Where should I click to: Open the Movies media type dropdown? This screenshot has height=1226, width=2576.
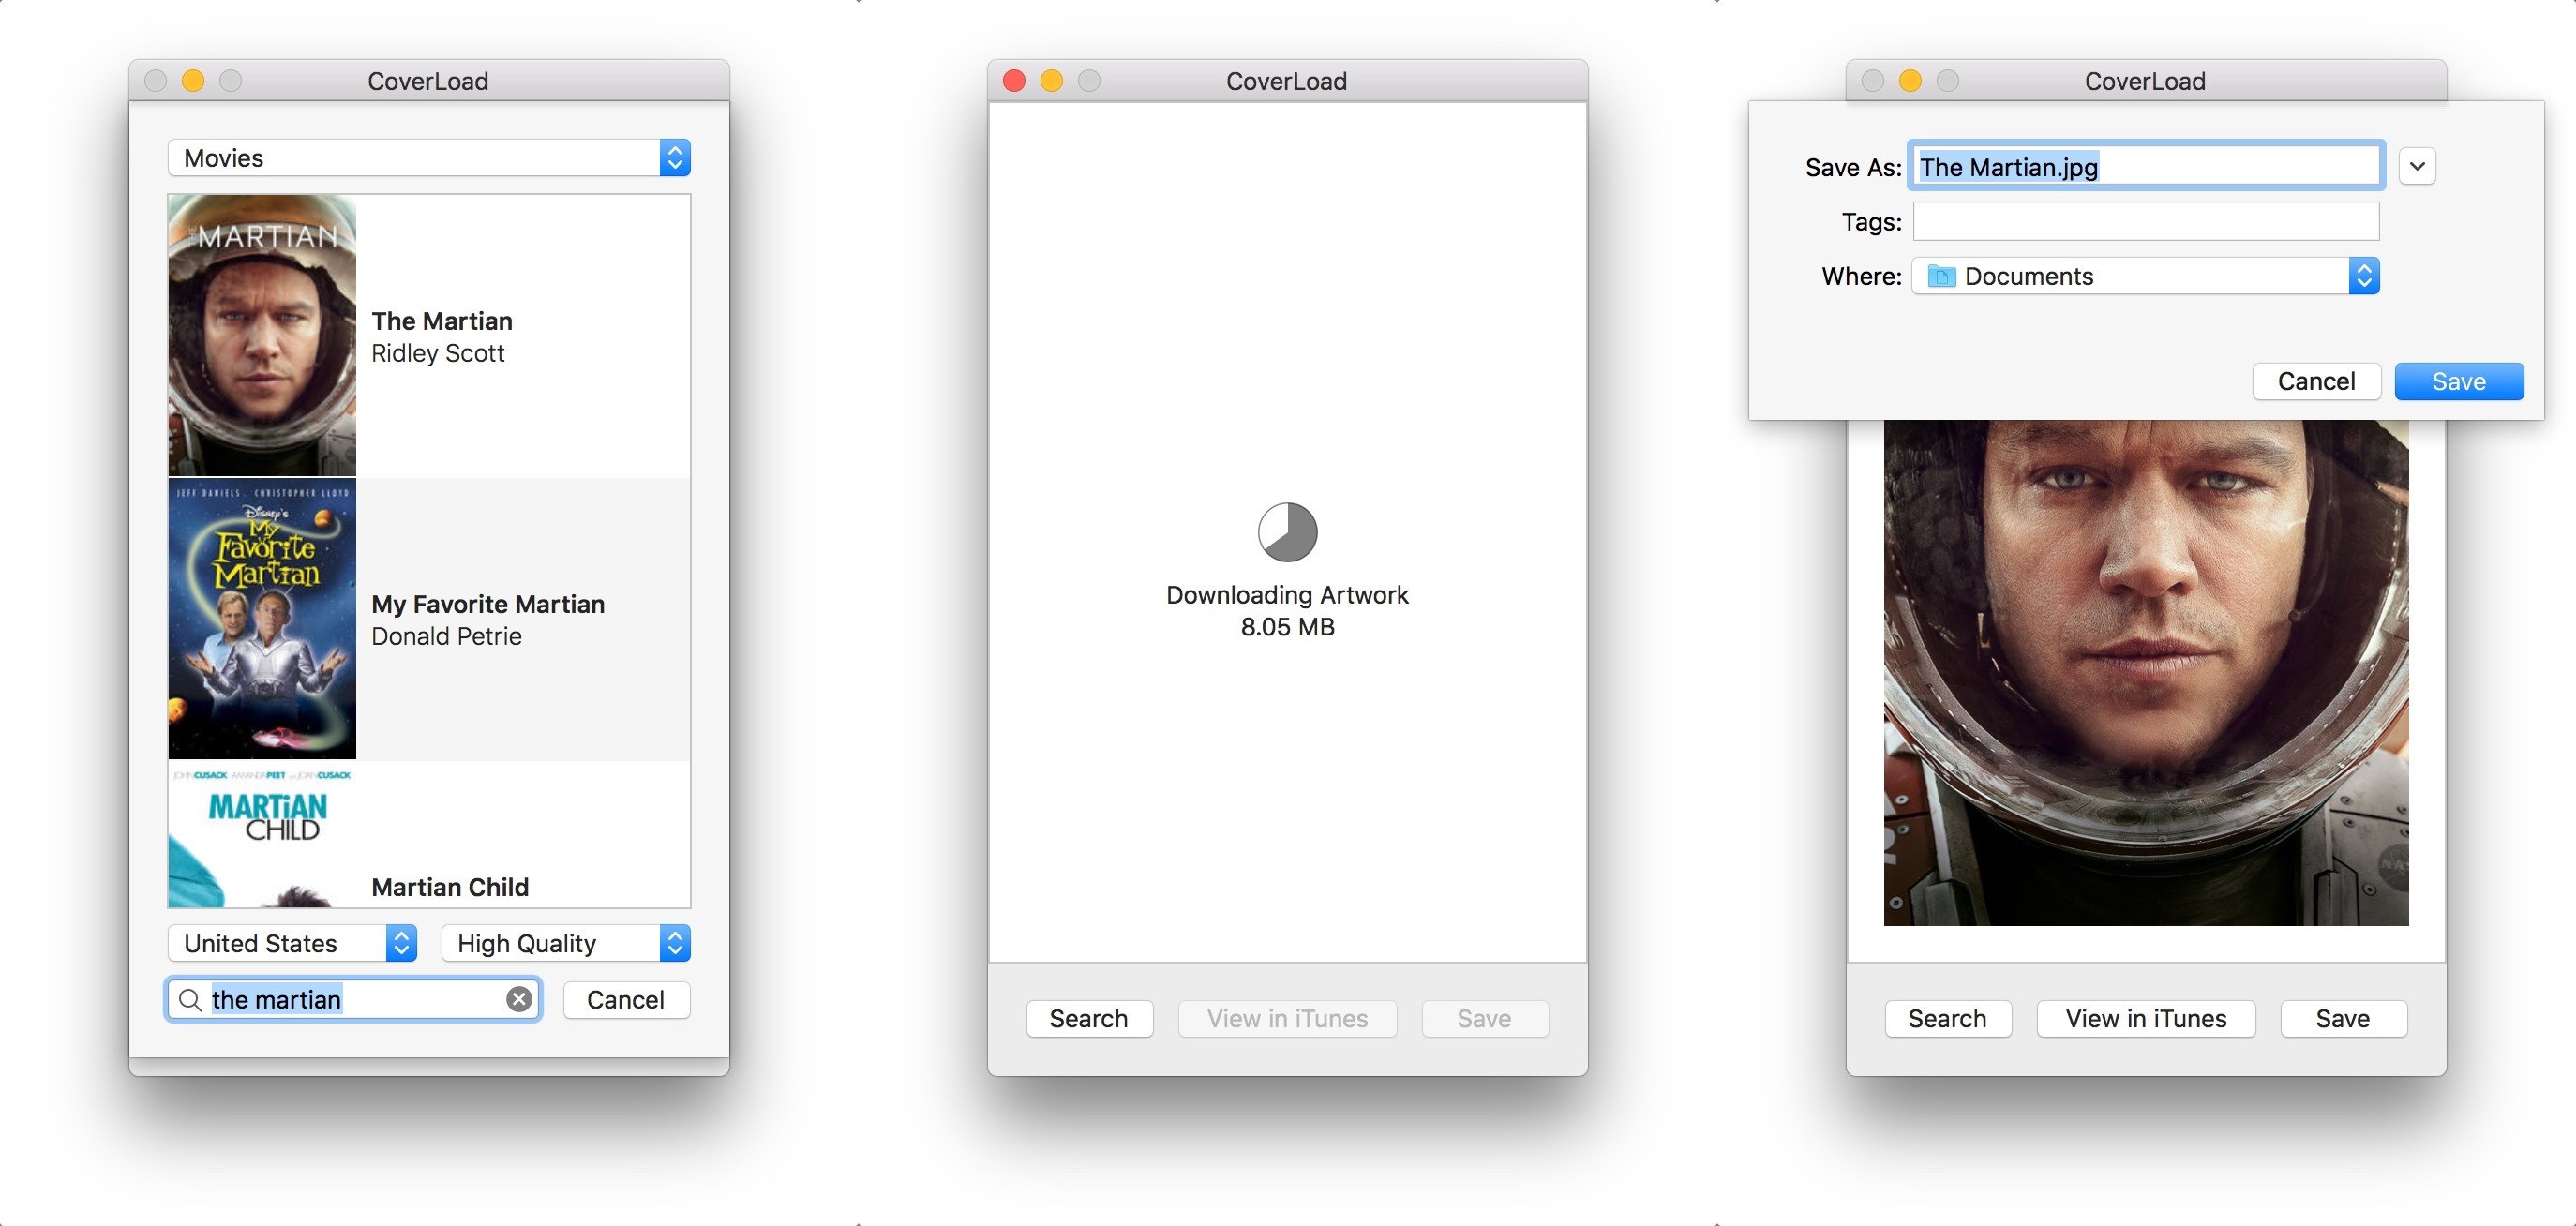[429, 158]
